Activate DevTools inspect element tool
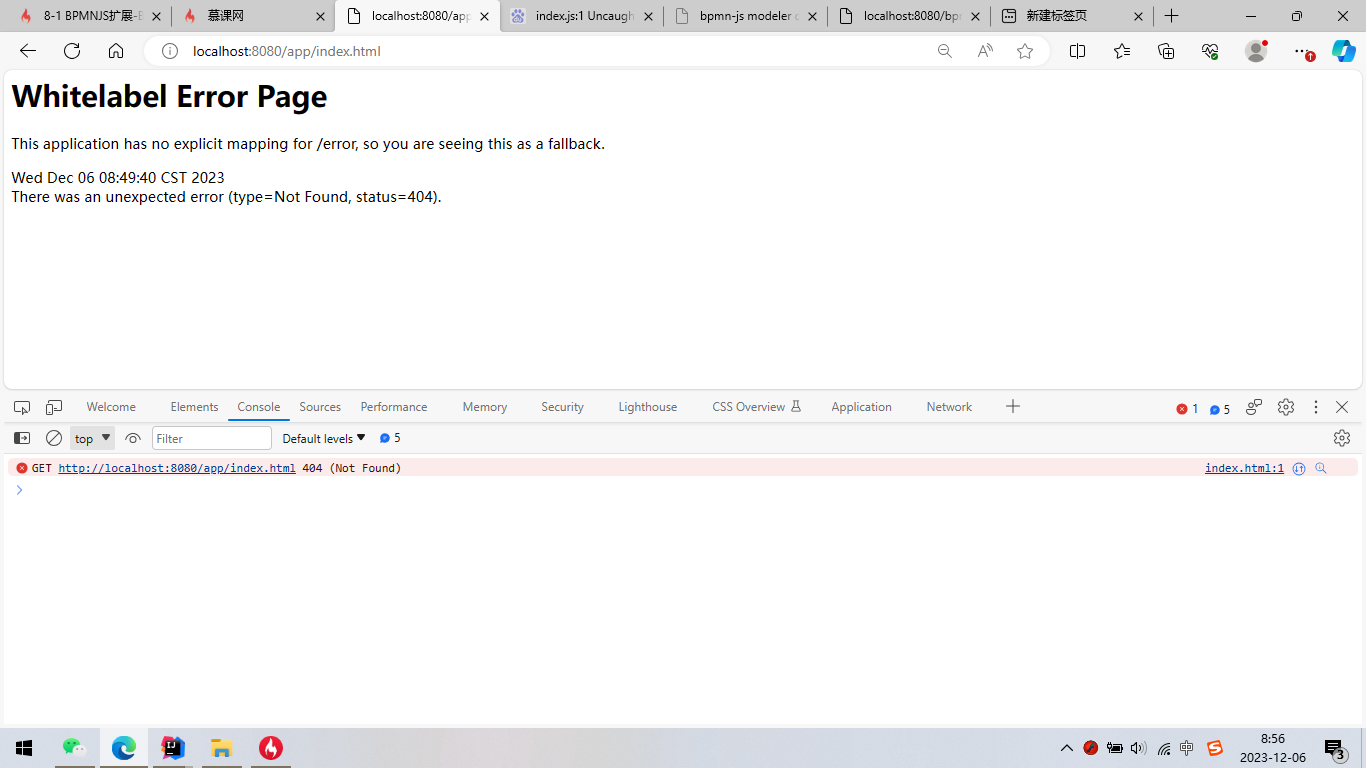Screen dimensions: 1366x768 click(x=22, y=407)
